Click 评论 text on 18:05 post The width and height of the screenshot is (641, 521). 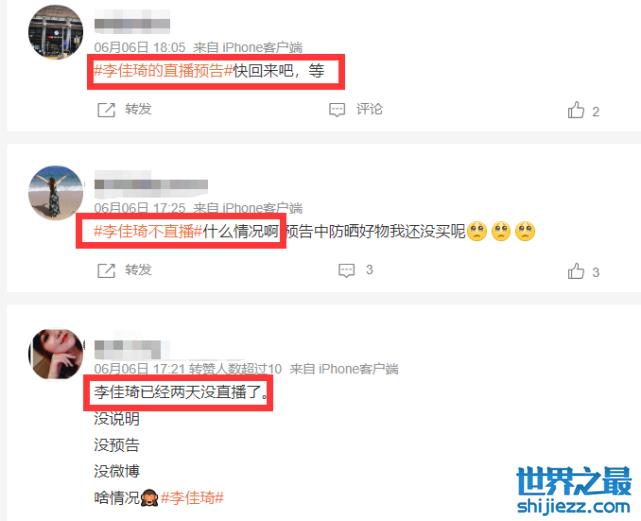[x=369, y=109]
